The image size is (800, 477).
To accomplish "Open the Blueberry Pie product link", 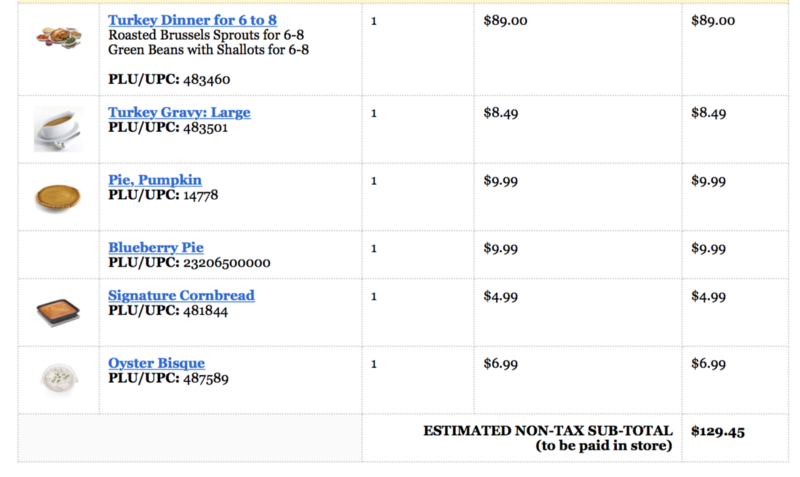I will [x=156, y=247].
